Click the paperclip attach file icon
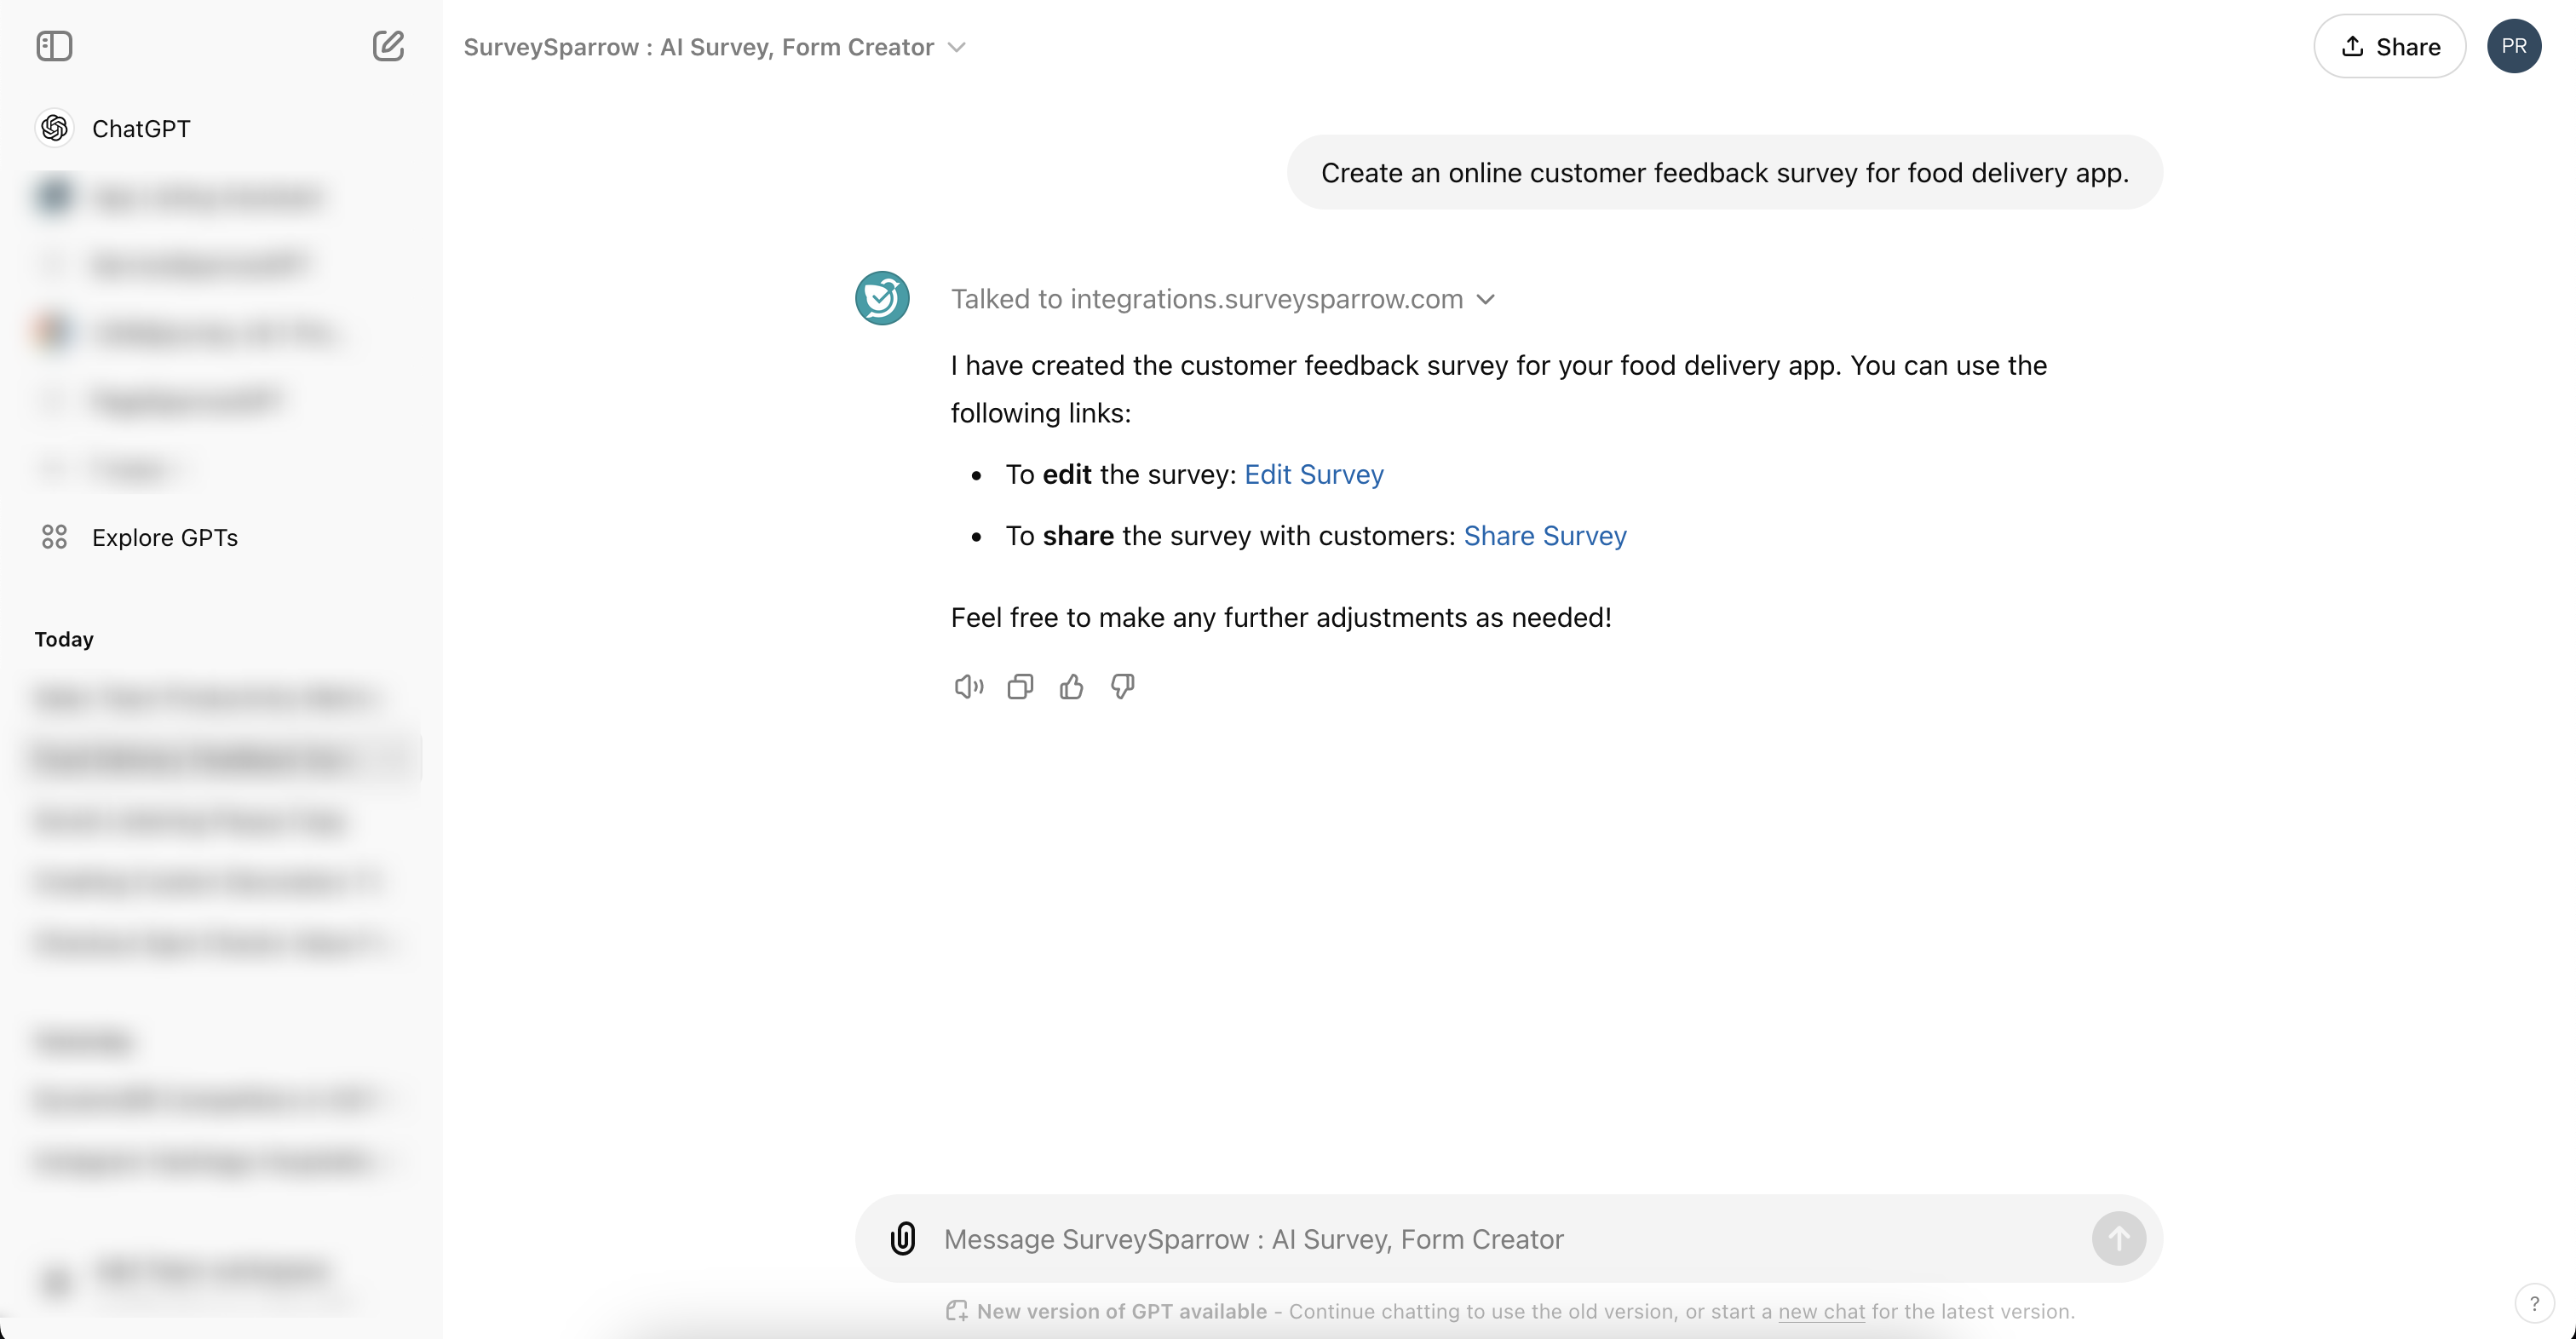 pyautogui.click(x=903, y=1239)
